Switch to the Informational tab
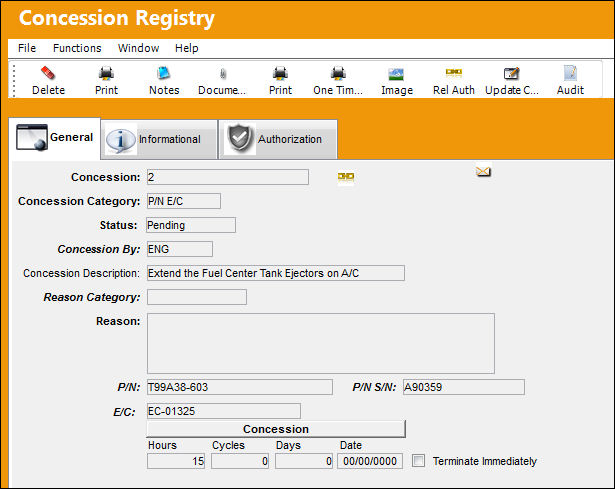Screen dimensions: 615x489 coord(159,139)
